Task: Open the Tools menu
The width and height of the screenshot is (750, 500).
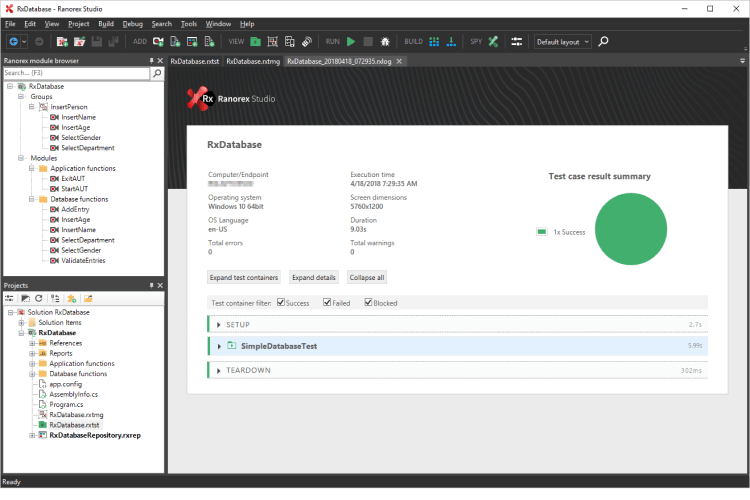Action: 189,24
